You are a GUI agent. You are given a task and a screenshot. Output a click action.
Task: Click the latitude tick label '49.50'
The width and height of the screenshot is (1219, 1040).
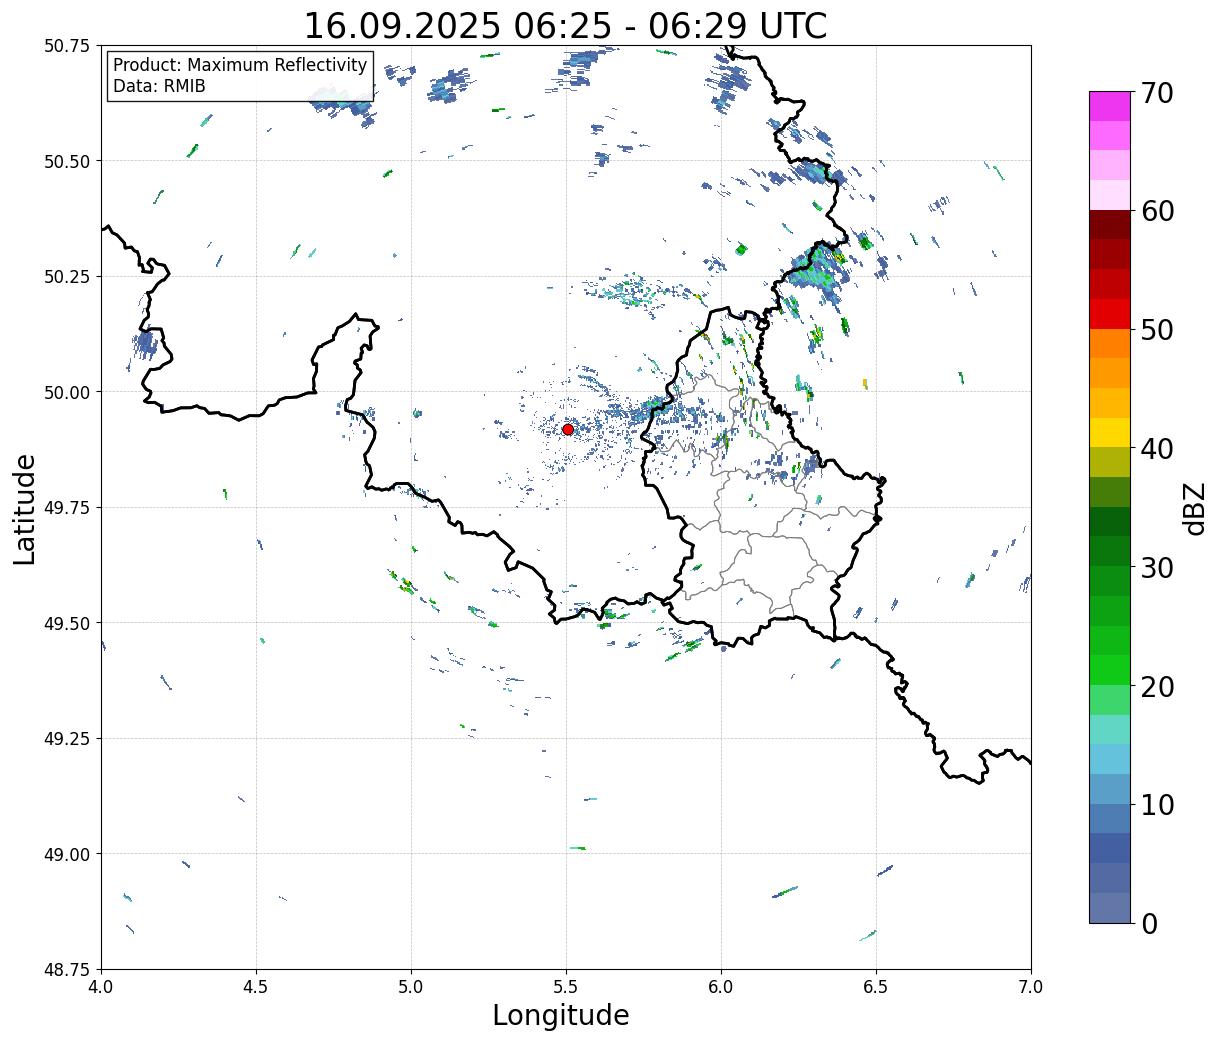tap(67, 623)
